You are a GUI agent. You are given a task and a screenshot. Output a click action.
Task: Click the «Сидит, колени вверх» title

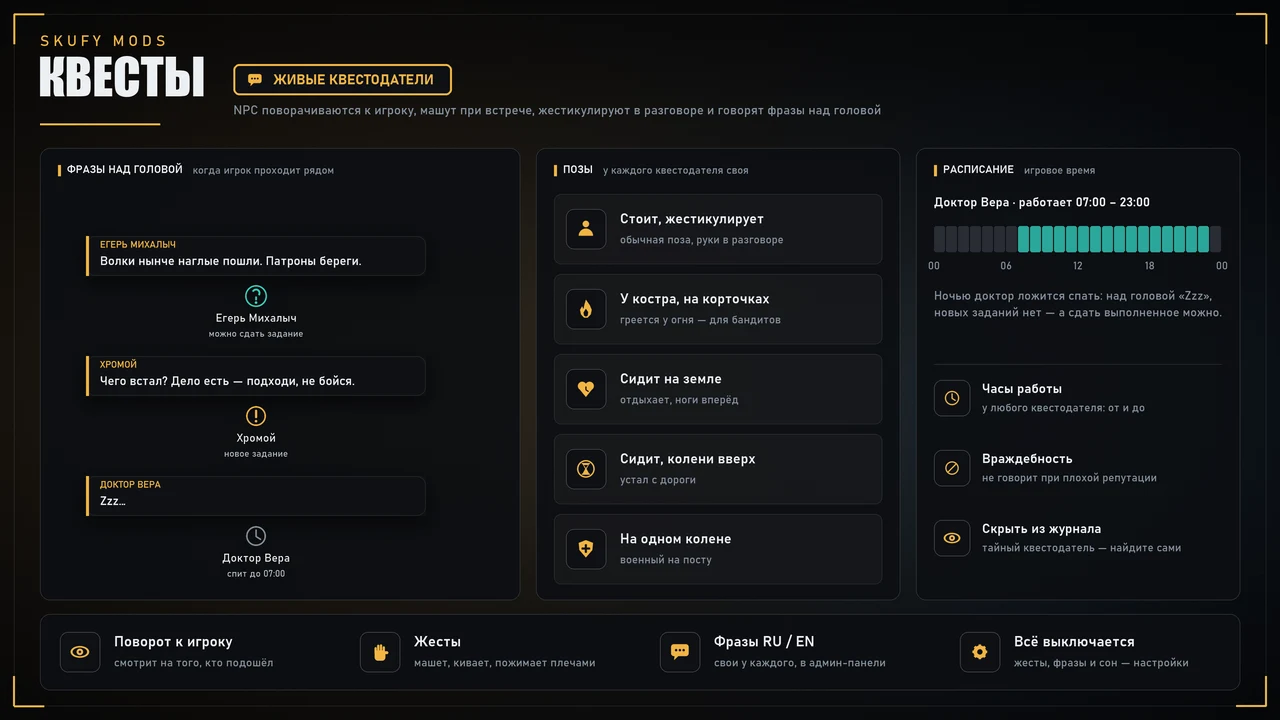tap(687, 459)
